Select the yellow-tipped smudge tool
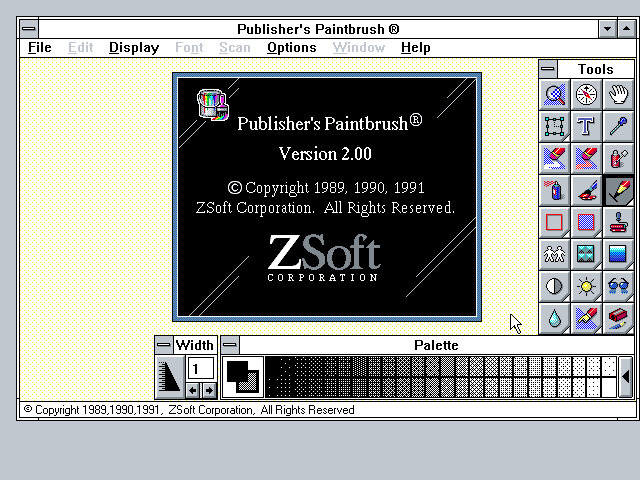 point(586,318)
